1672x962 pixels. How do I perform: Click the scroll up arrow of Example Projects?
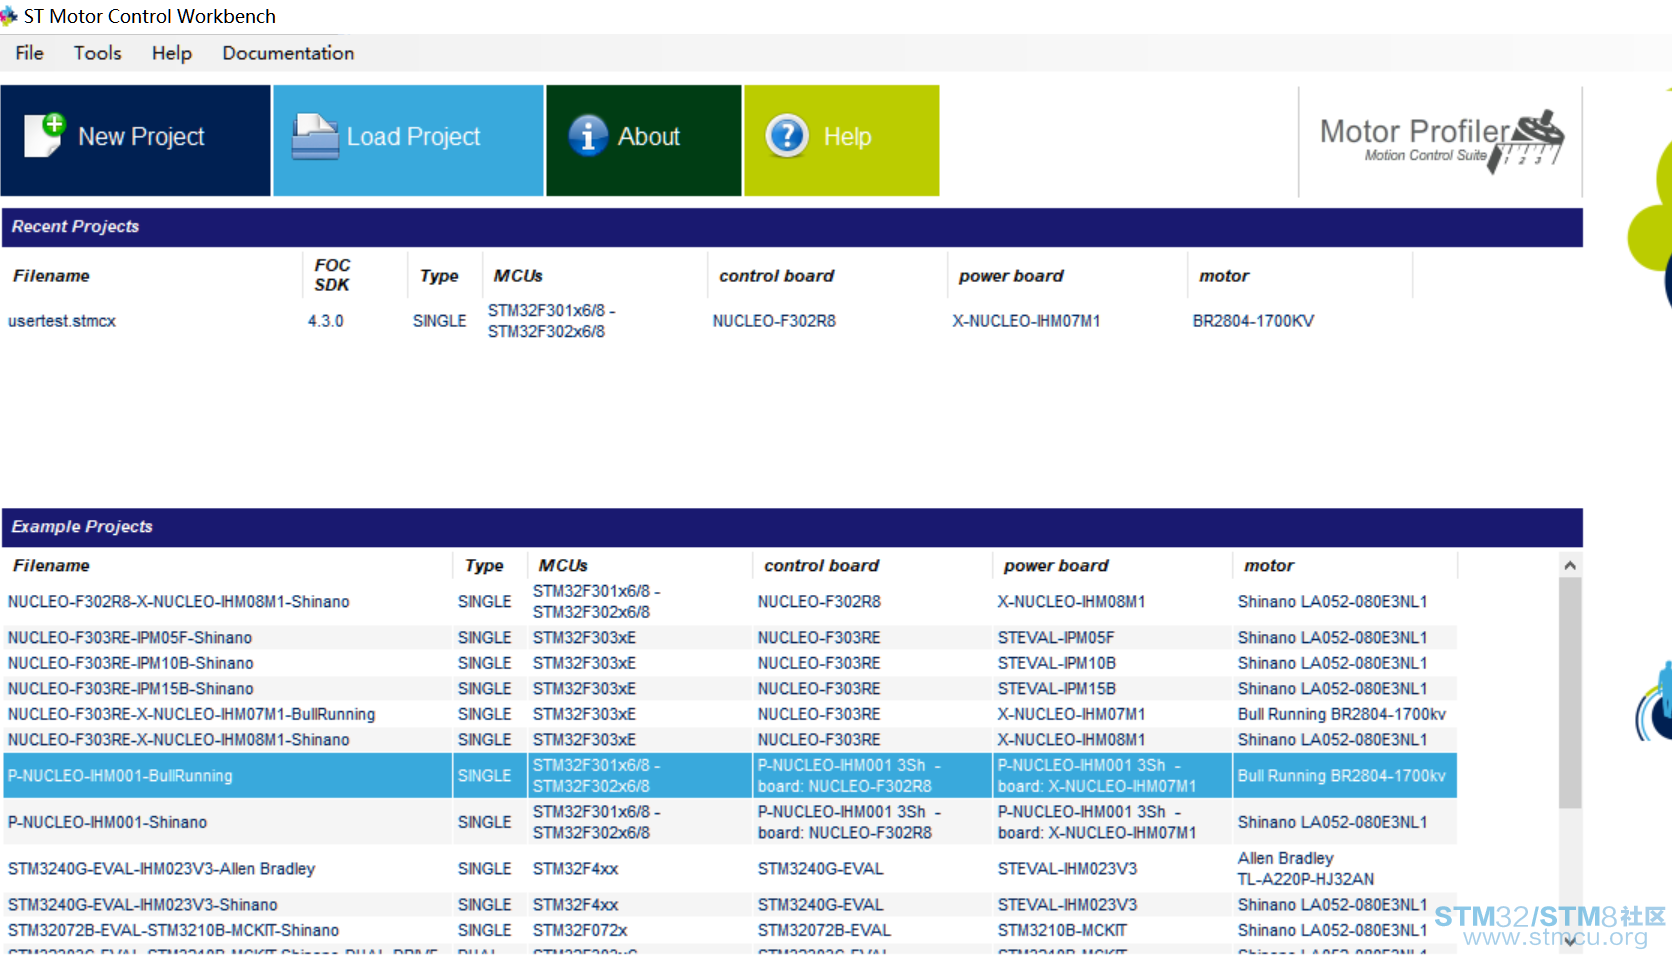coord(1570,565)
